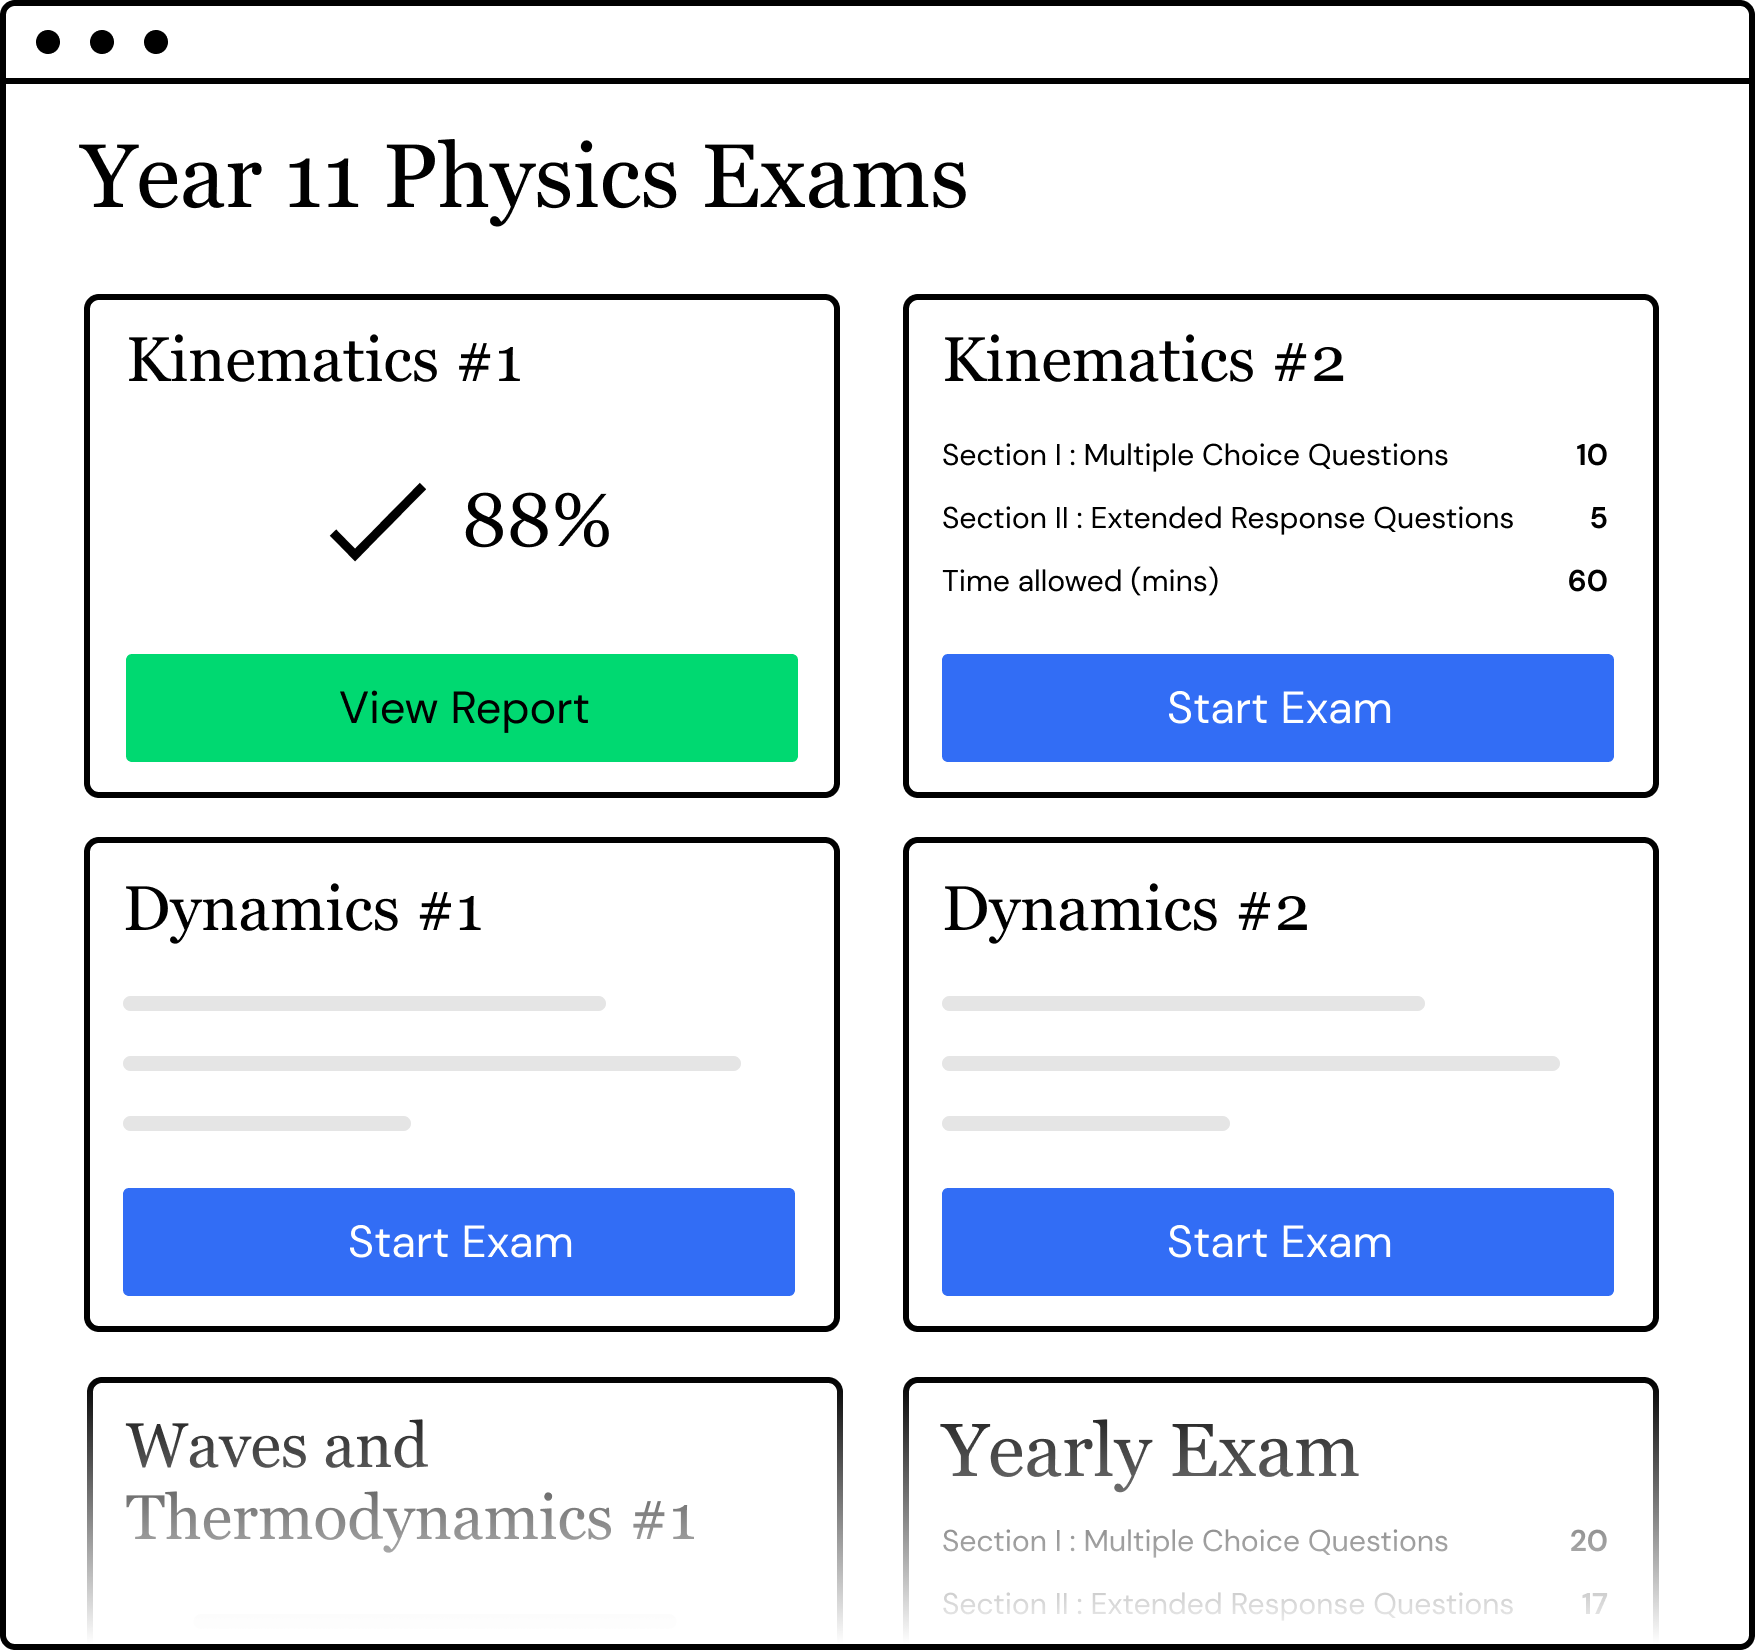Click the middle window control dot

pyautogui.click(x=102, y=42)
